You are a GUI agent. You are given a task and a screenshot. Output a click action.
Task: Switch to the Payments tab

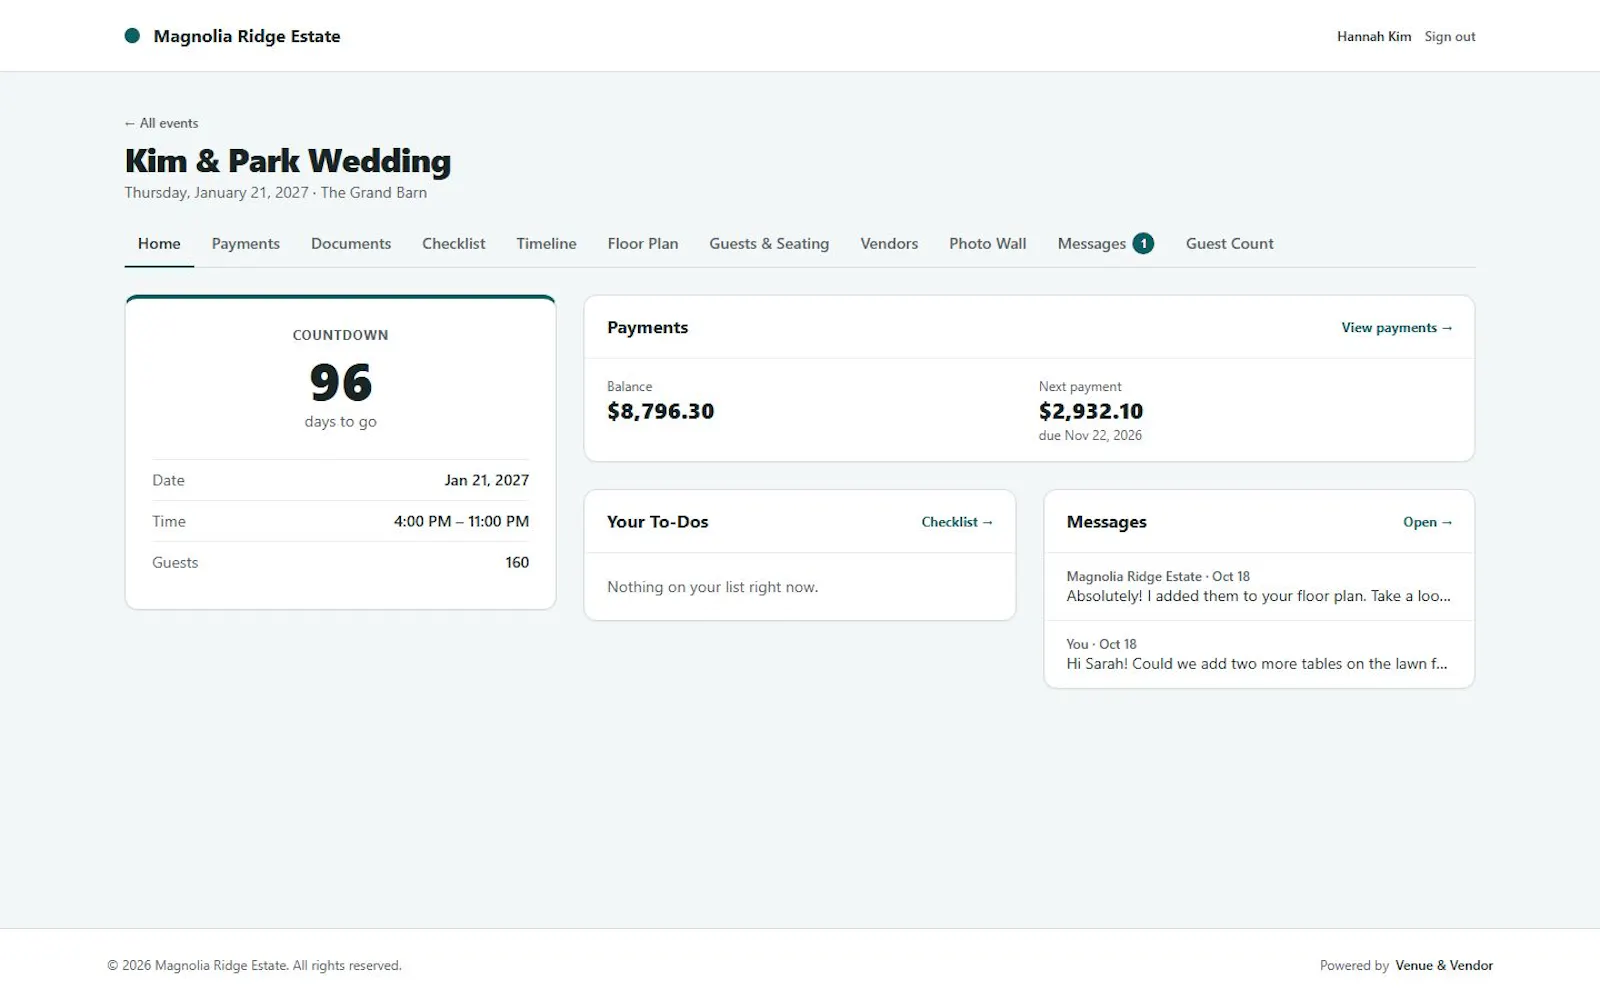[246, 243]
